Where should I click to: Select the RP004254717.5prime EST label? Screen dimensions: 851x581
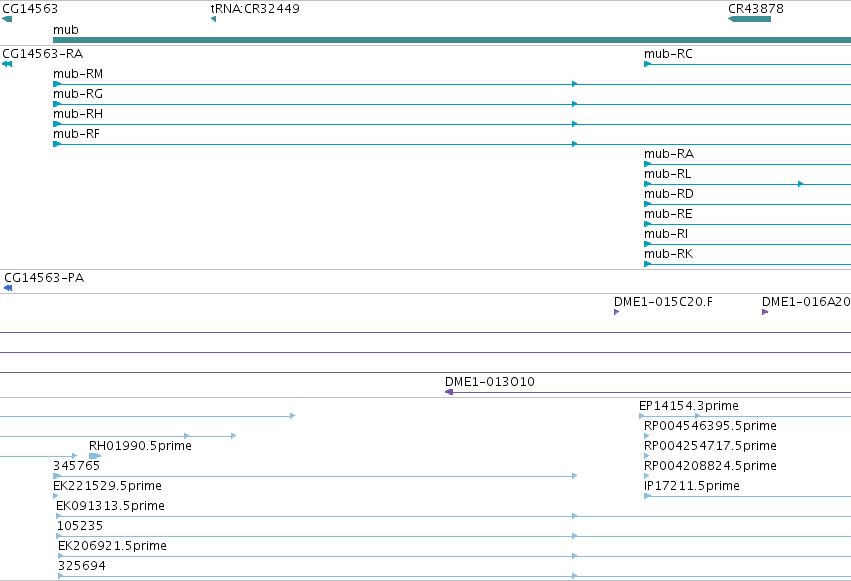tap(710, 446)
